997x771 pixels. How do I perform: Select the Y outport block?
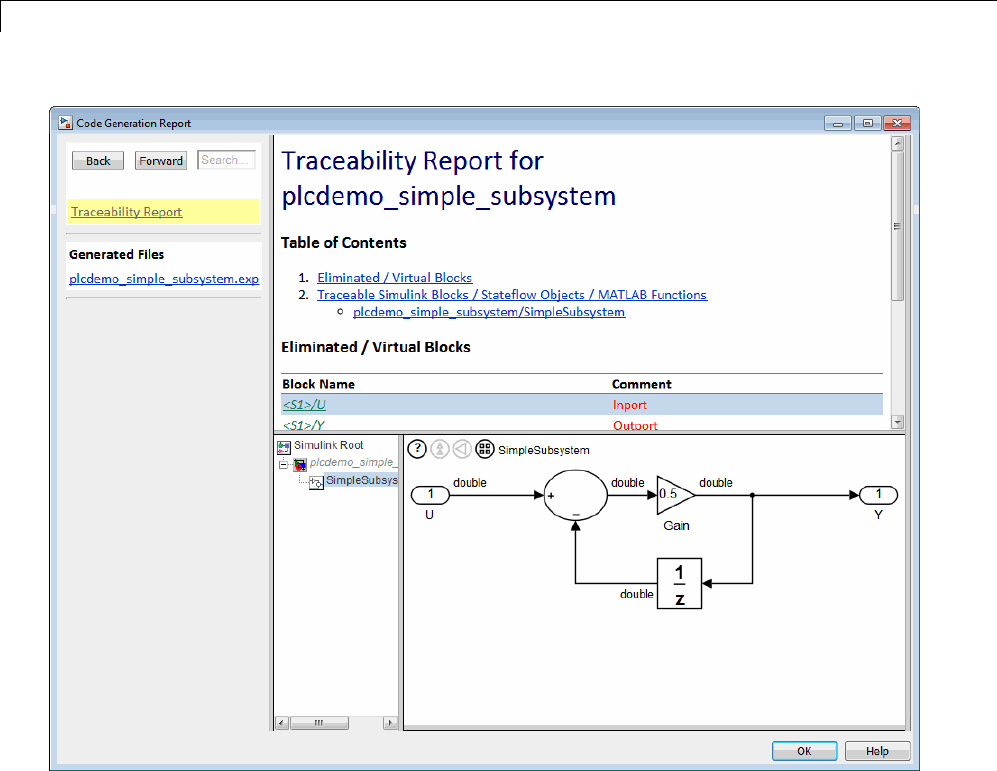click(878, 495)
